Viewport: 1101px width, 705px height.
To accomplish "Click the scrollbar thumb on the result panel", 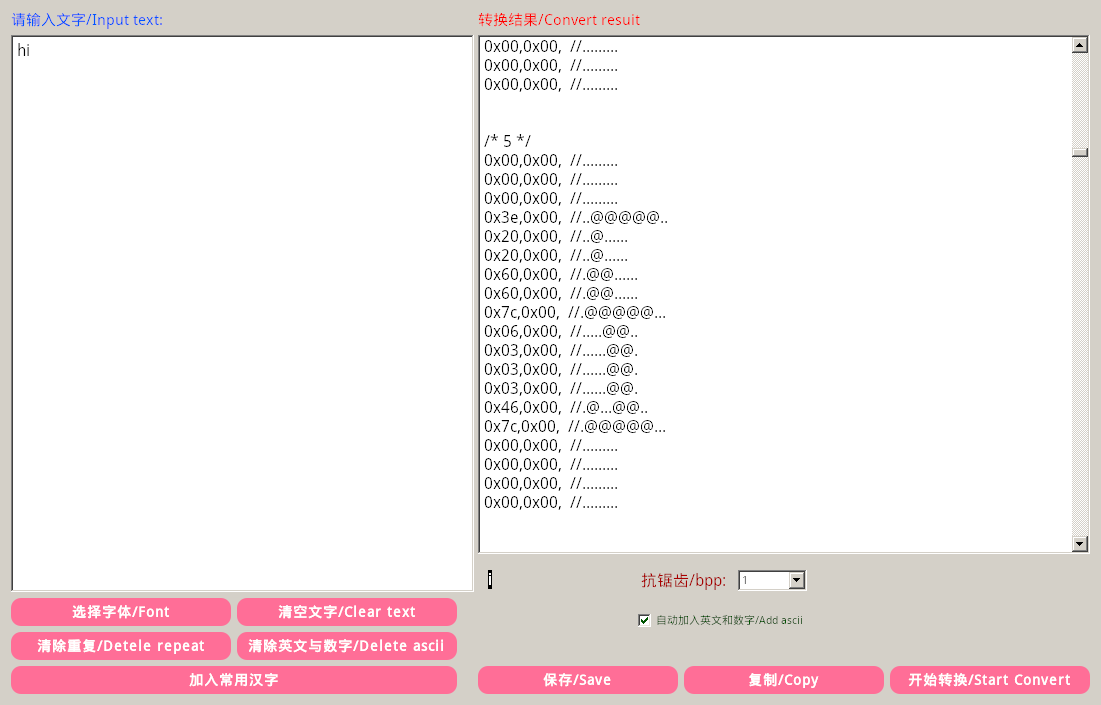I will (x=1081, y=152).
